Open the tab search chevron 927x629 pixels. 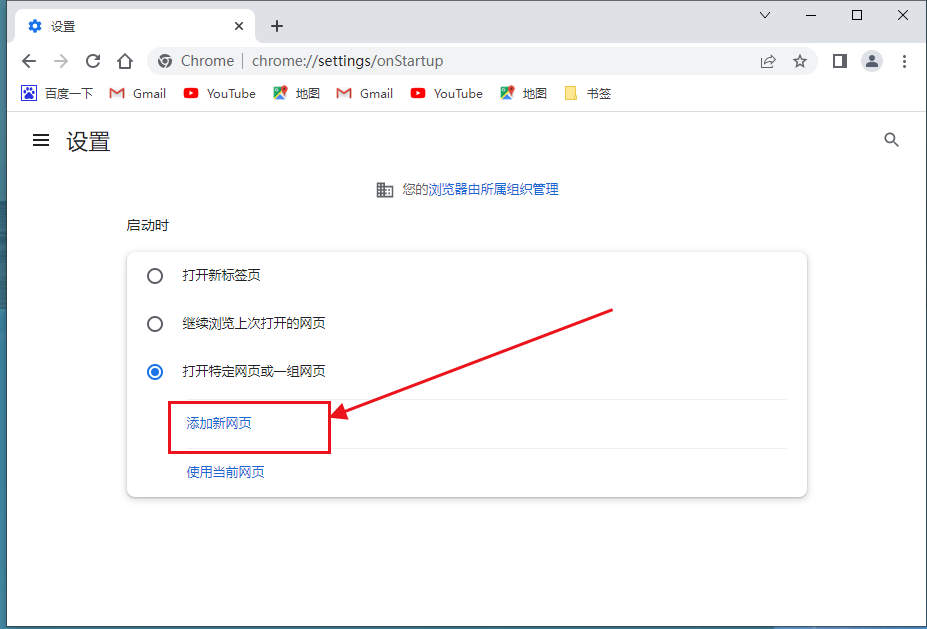tap(765, 15)
